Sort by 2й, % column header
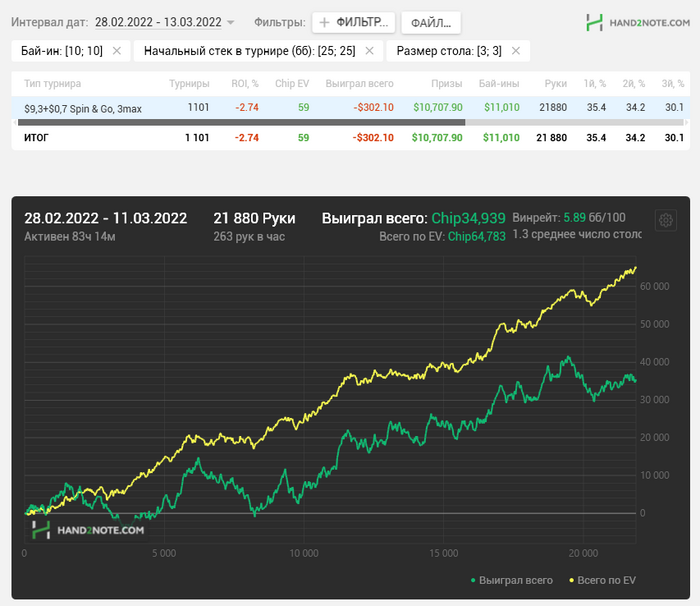 click(634, 84)
